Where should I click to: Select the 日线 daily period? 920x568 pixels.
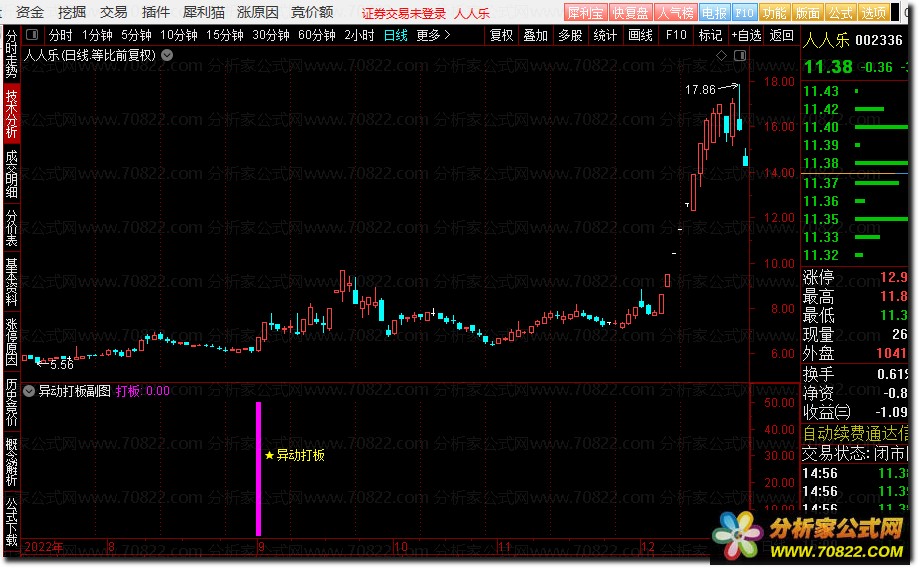tap(395, 35)
